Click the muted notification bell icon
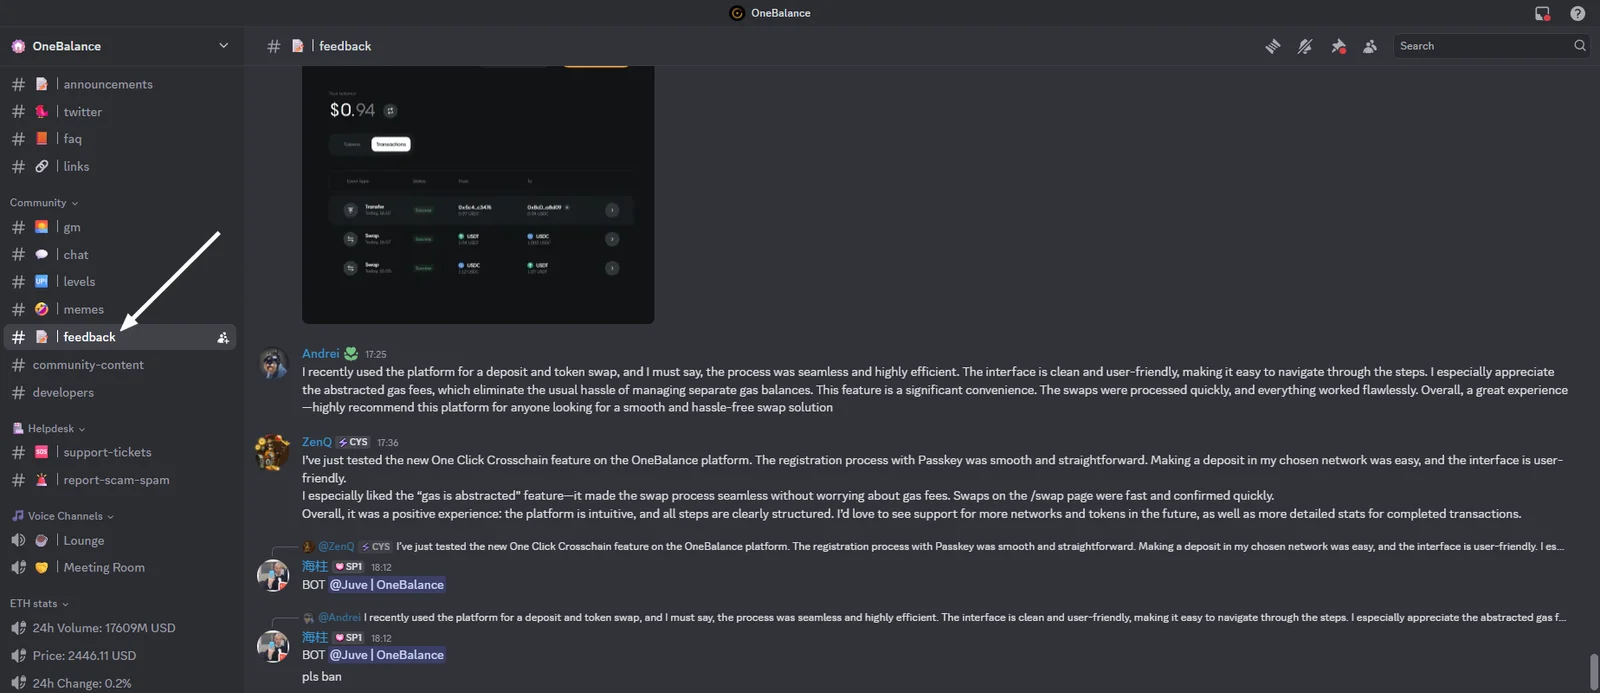1600x693 pixels. (1305, 46)
